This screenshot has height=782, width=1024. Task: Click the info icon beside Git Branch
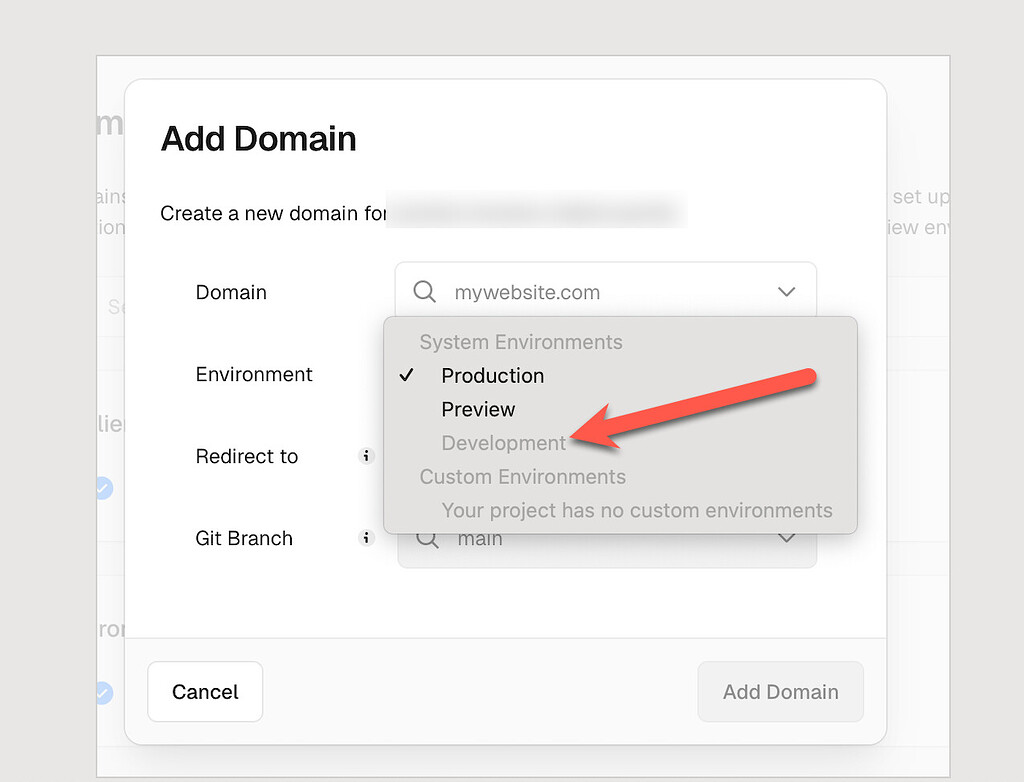click(x=367, y=537)
